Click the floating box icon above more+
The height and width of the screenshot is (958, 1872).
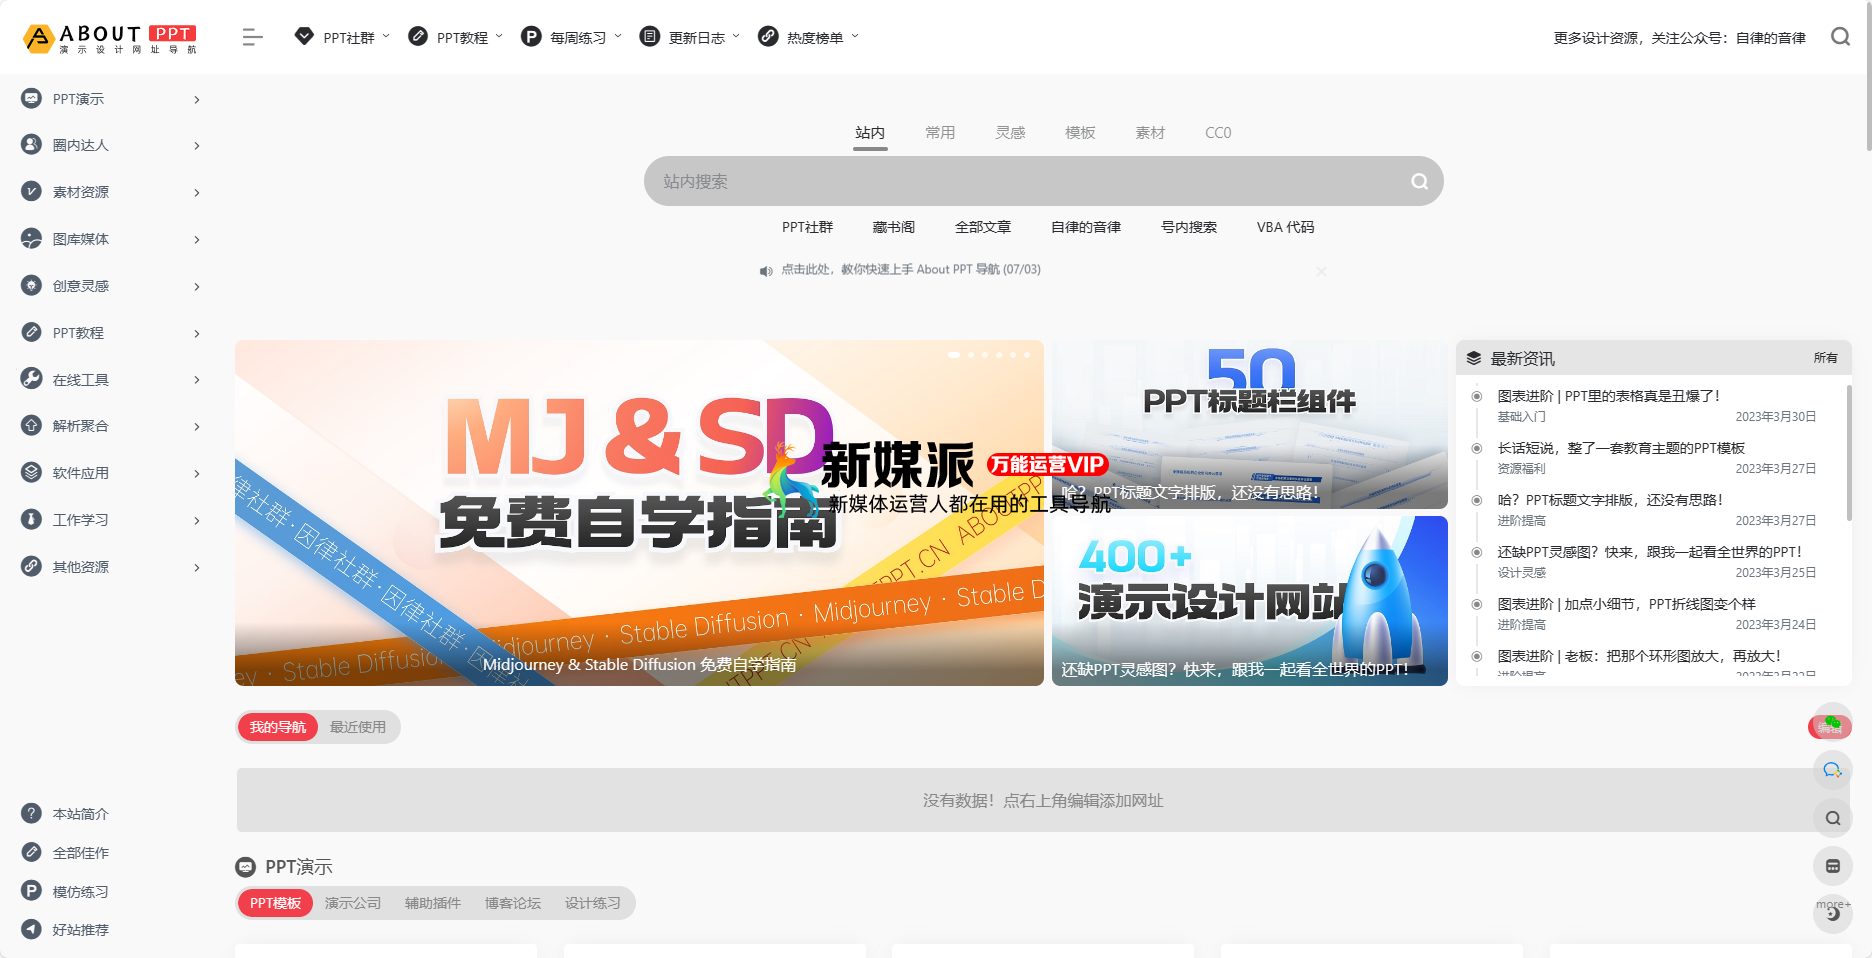pos(1833,866)
